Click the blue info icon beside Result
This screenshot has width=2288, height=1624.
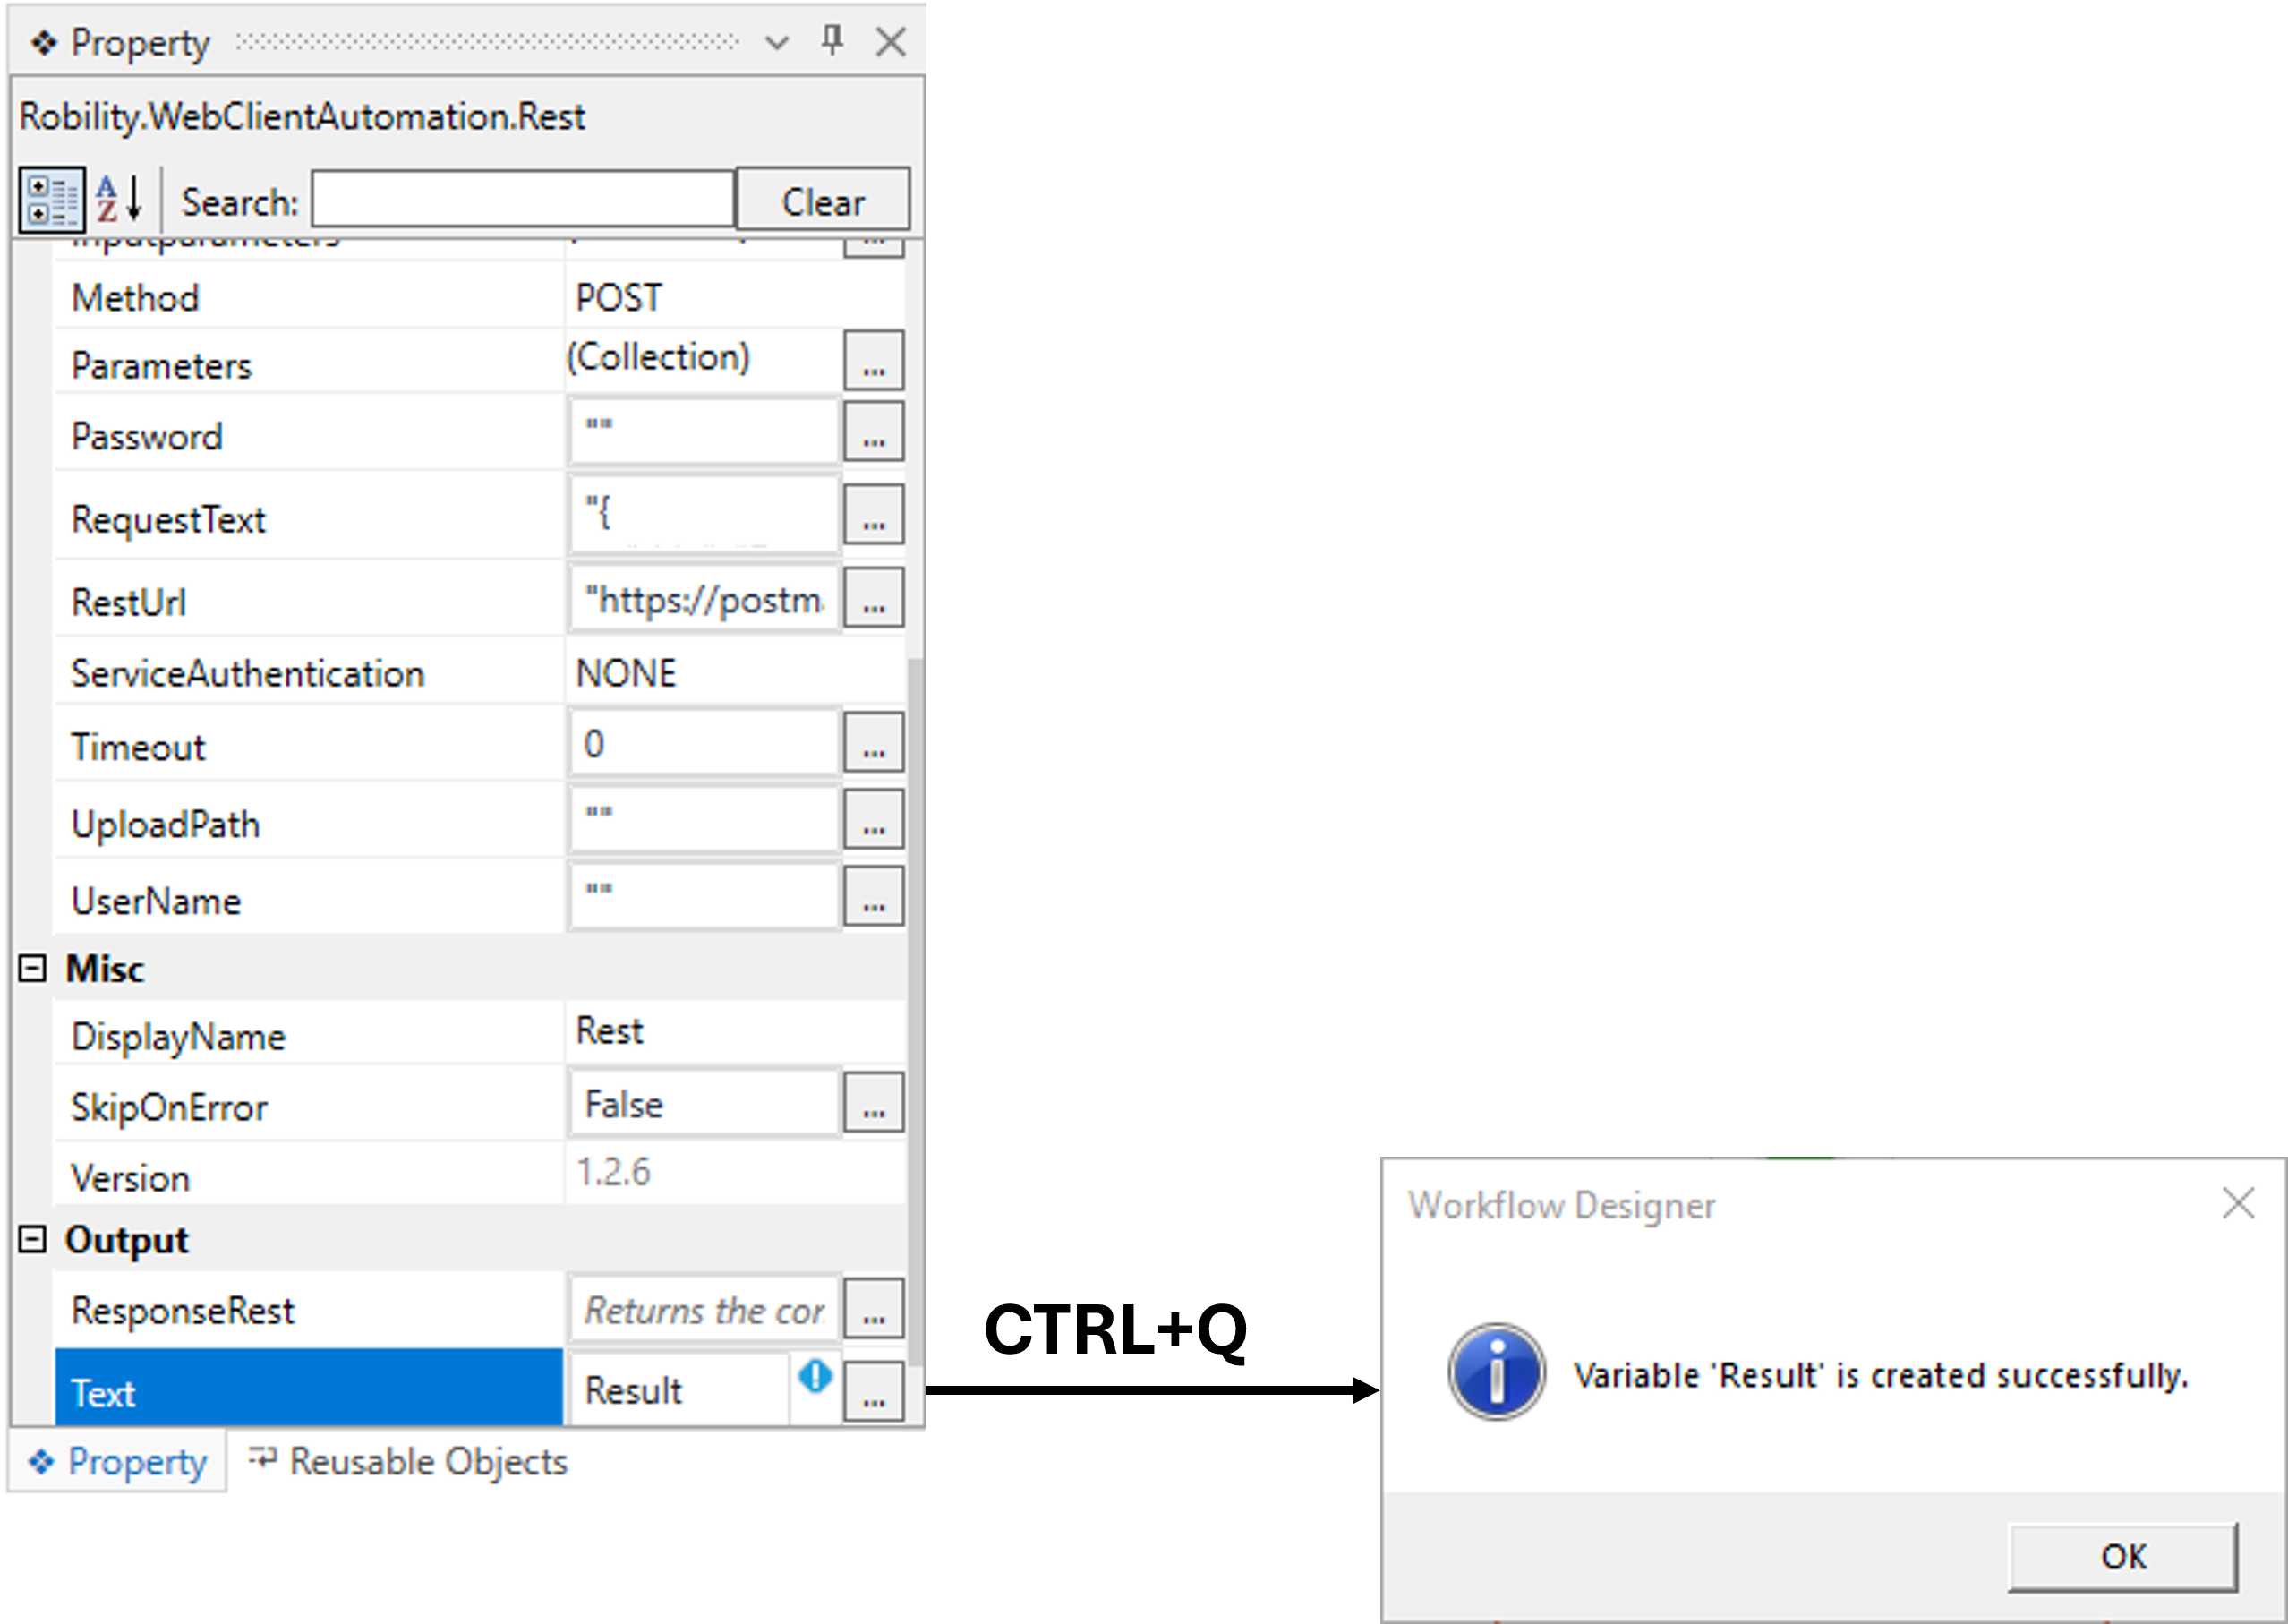pyautogui.click(x=815, y=1377)
